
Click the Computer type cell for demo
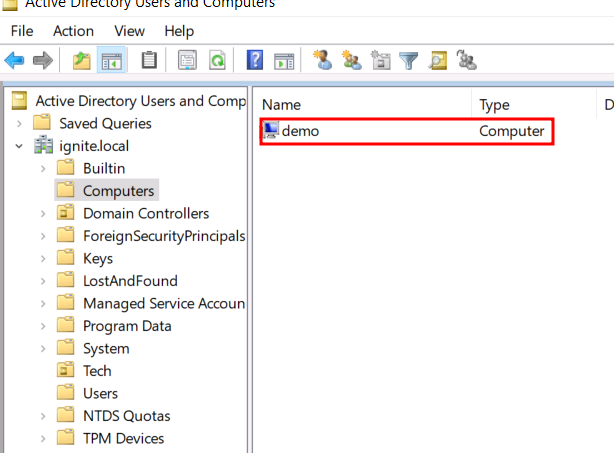coord(512,131)
